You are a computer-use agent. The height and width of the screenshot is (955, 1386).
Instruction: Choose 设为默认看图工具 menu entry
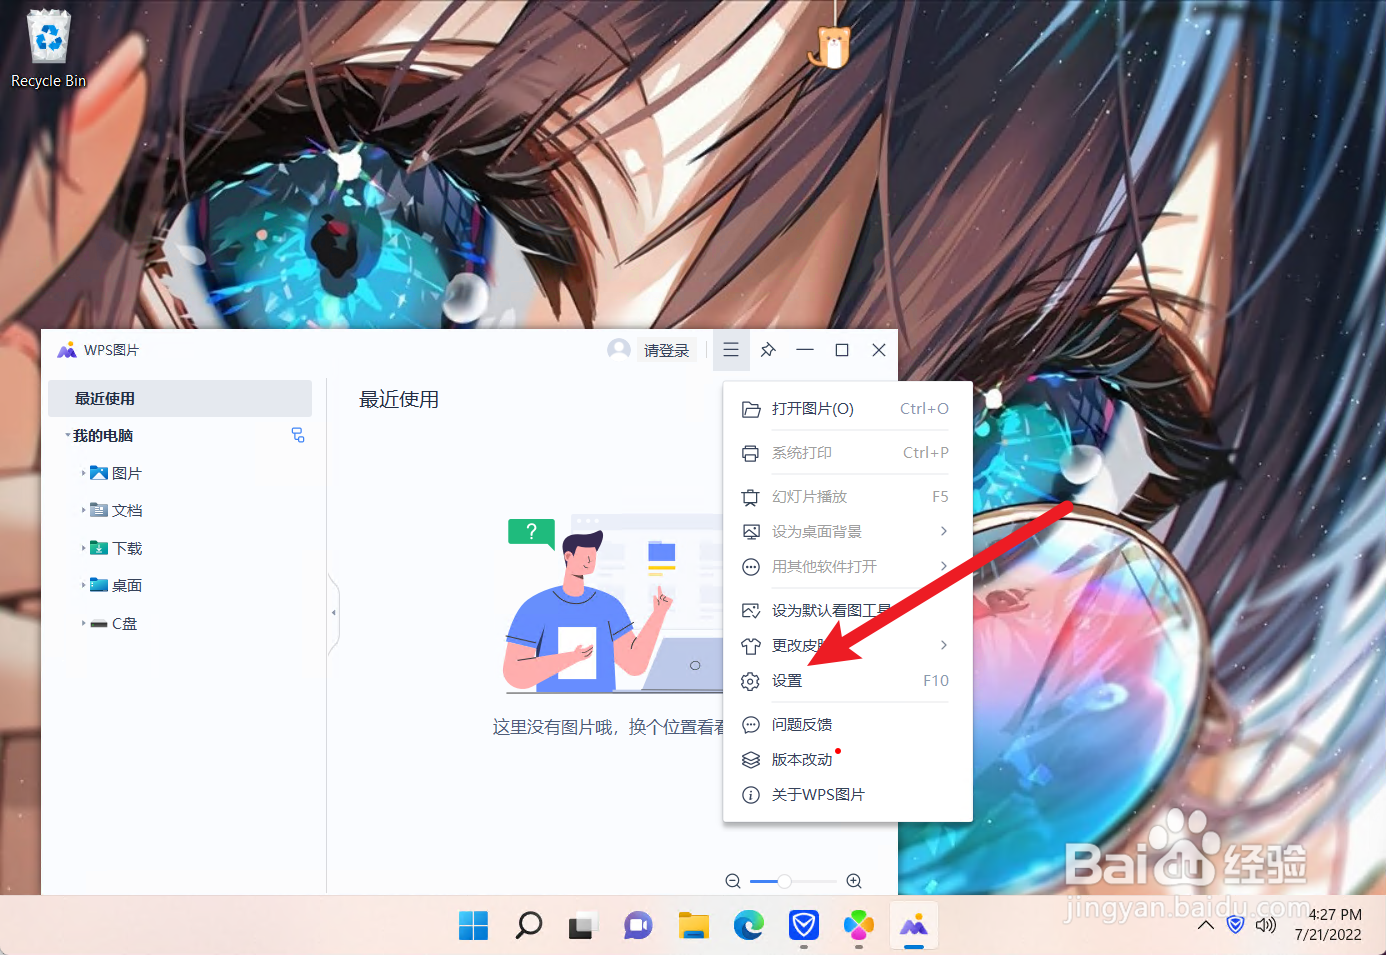pos(847,610)
